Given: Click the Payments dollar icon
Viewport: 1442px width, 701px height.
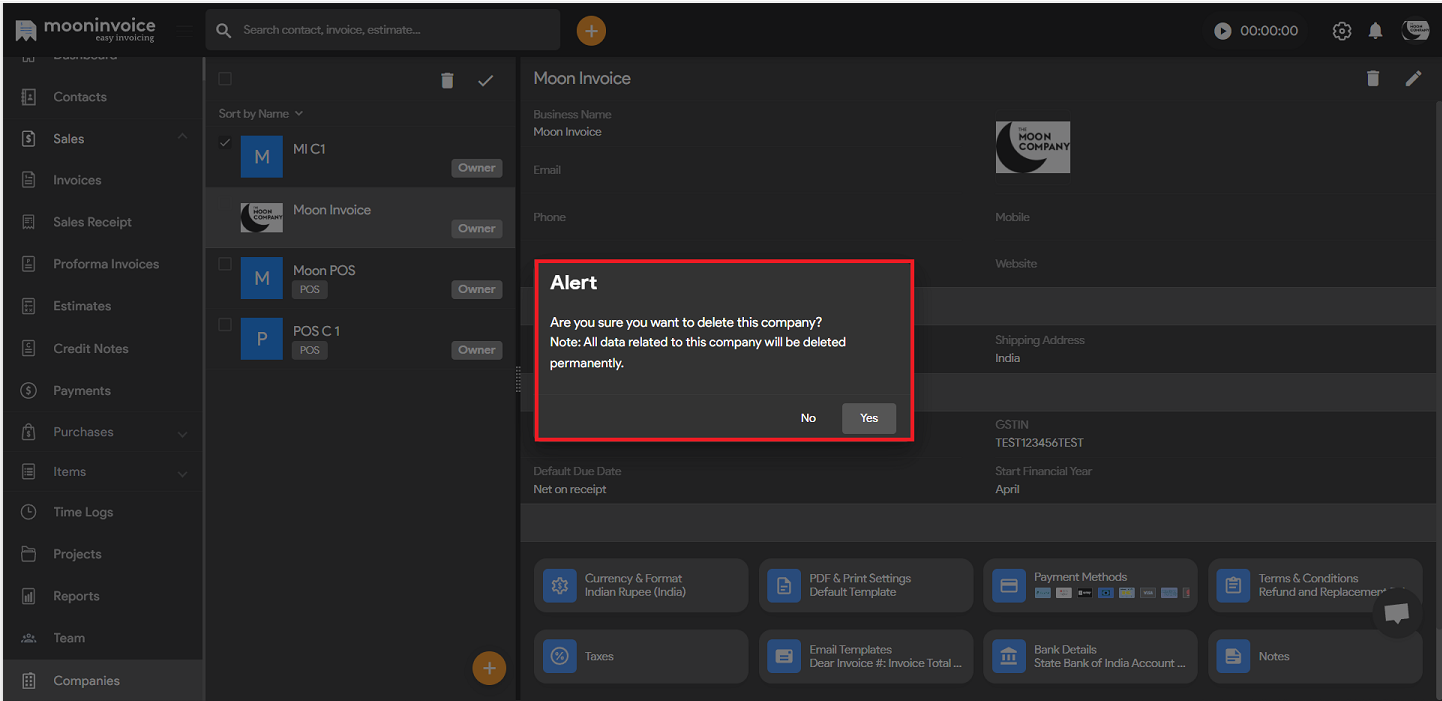Looking at the screenshot, I should [29, 390].
